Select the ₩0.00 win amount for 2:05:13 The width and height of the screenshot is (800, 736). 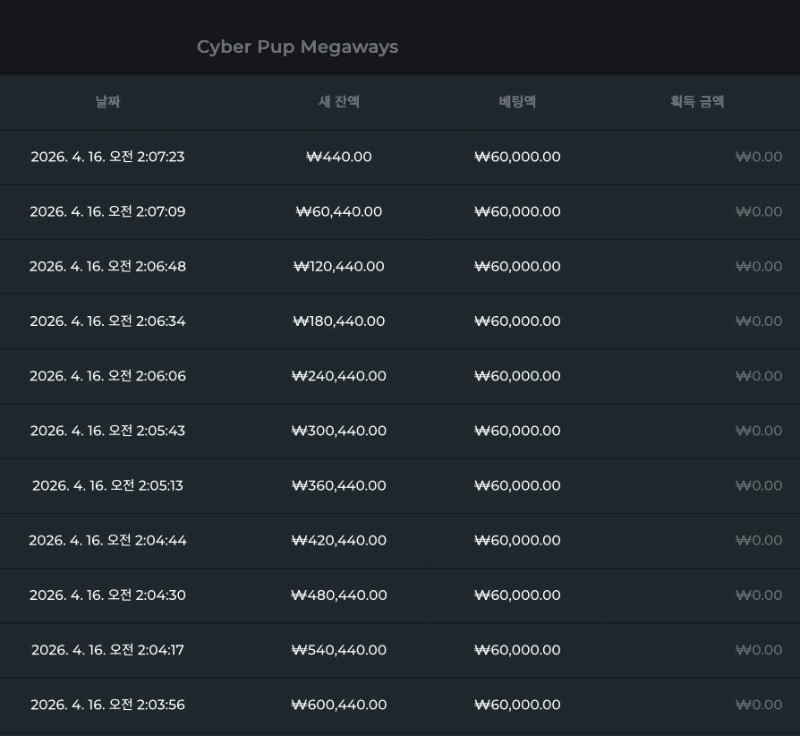(758, 486)
